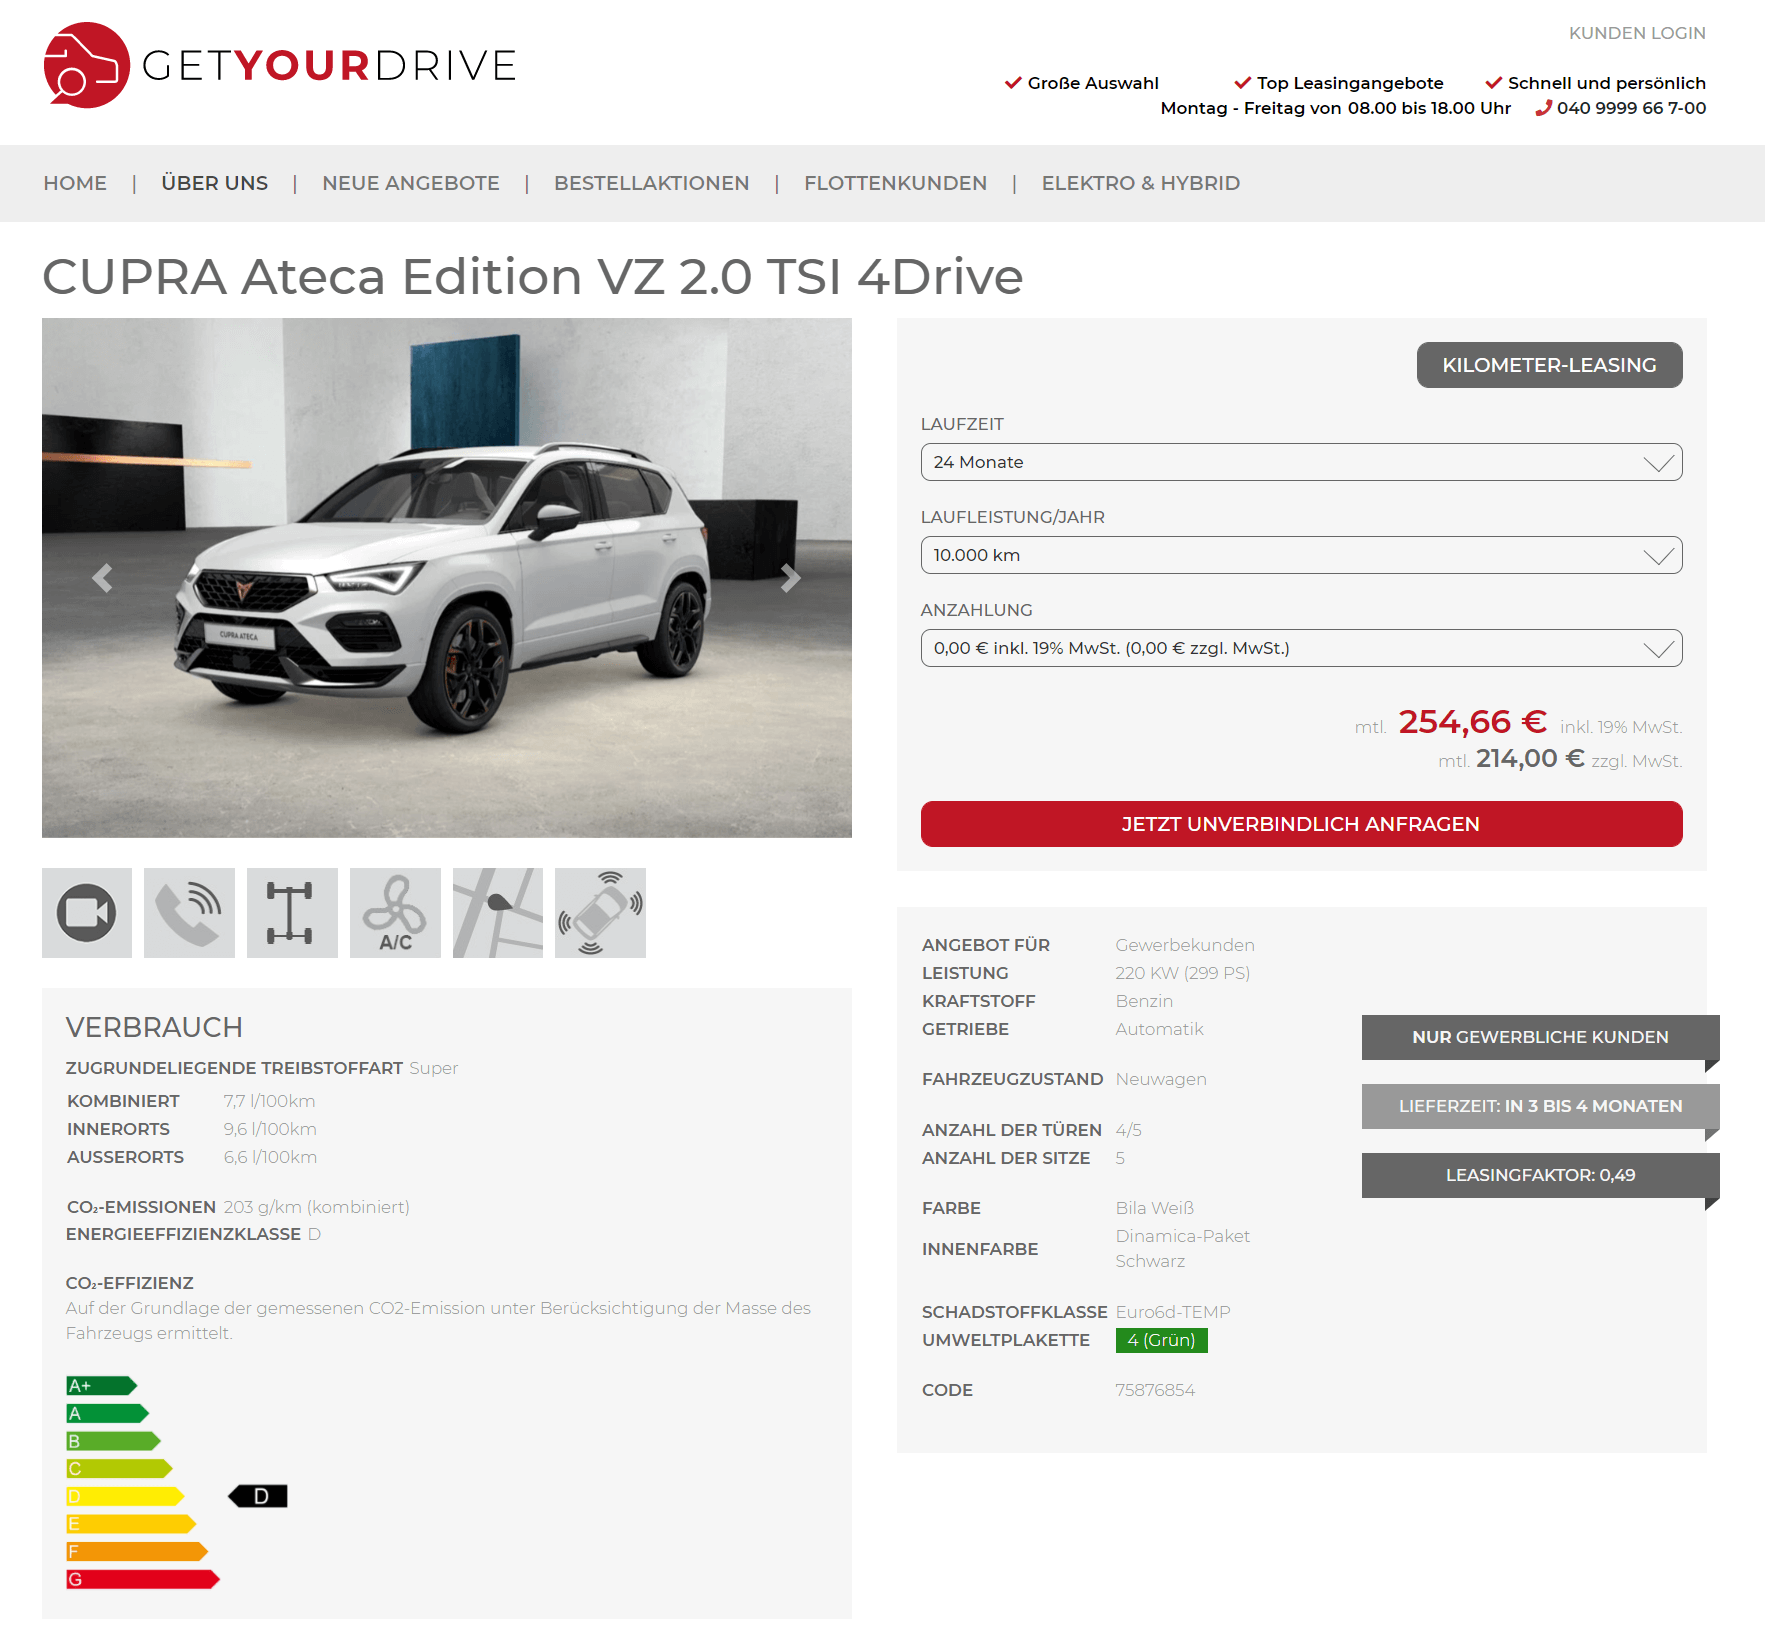Click the 203 g/km (kombiniert) emission value
This screenshot has height=1638, width=1765.
[x=317, y=1207]
